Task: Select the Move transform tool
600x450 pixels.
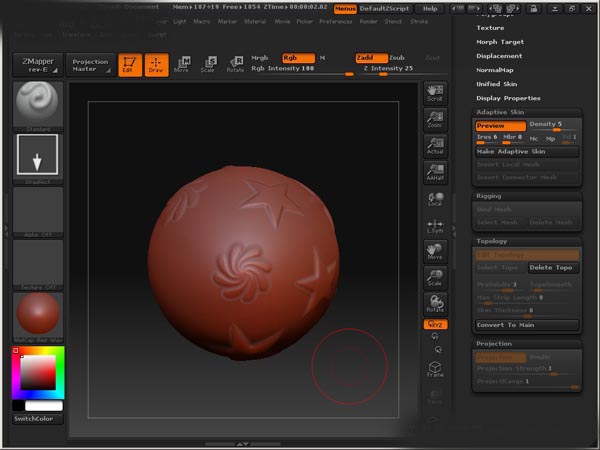Action: 181,65
